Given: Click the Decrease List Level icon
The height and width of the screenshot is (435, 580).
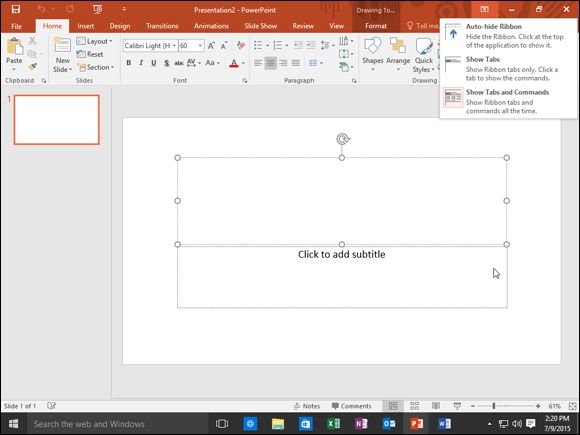Looking at the screenshot, I should tap(298, 45).
